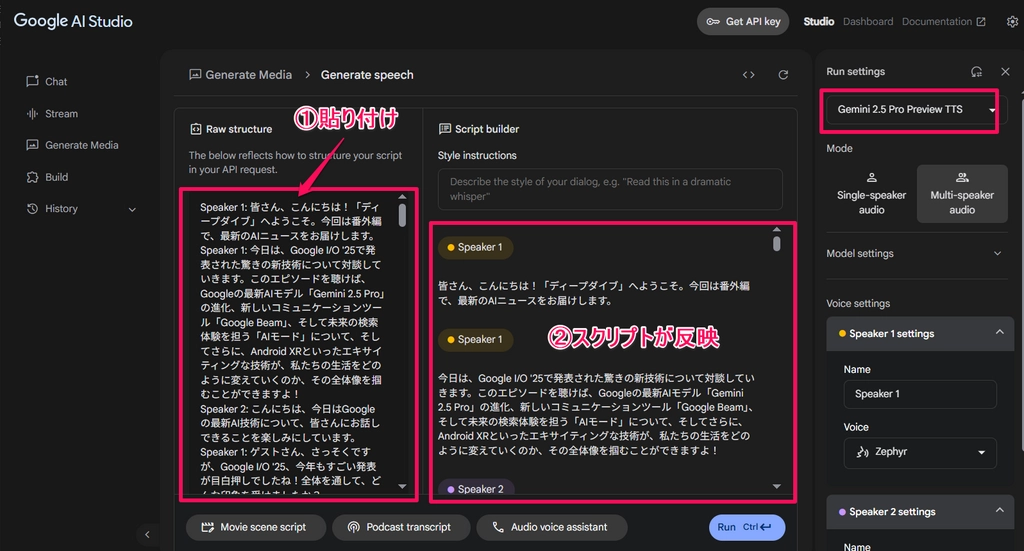The height and width of the screenshot is (551, 1024).
Task: Open the settings gear in header
Action: point(1012,22)
